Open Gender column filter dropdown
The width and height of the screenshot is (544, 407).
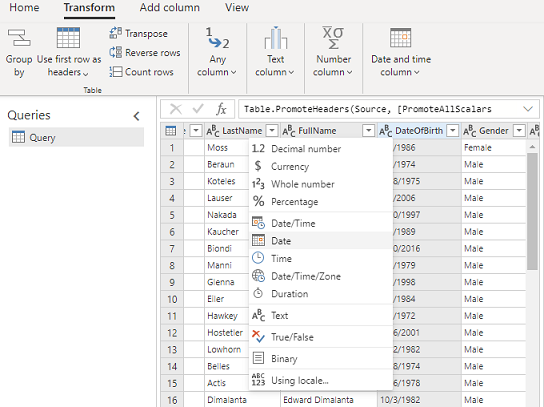pyautogui.click(x=519, y=131)
